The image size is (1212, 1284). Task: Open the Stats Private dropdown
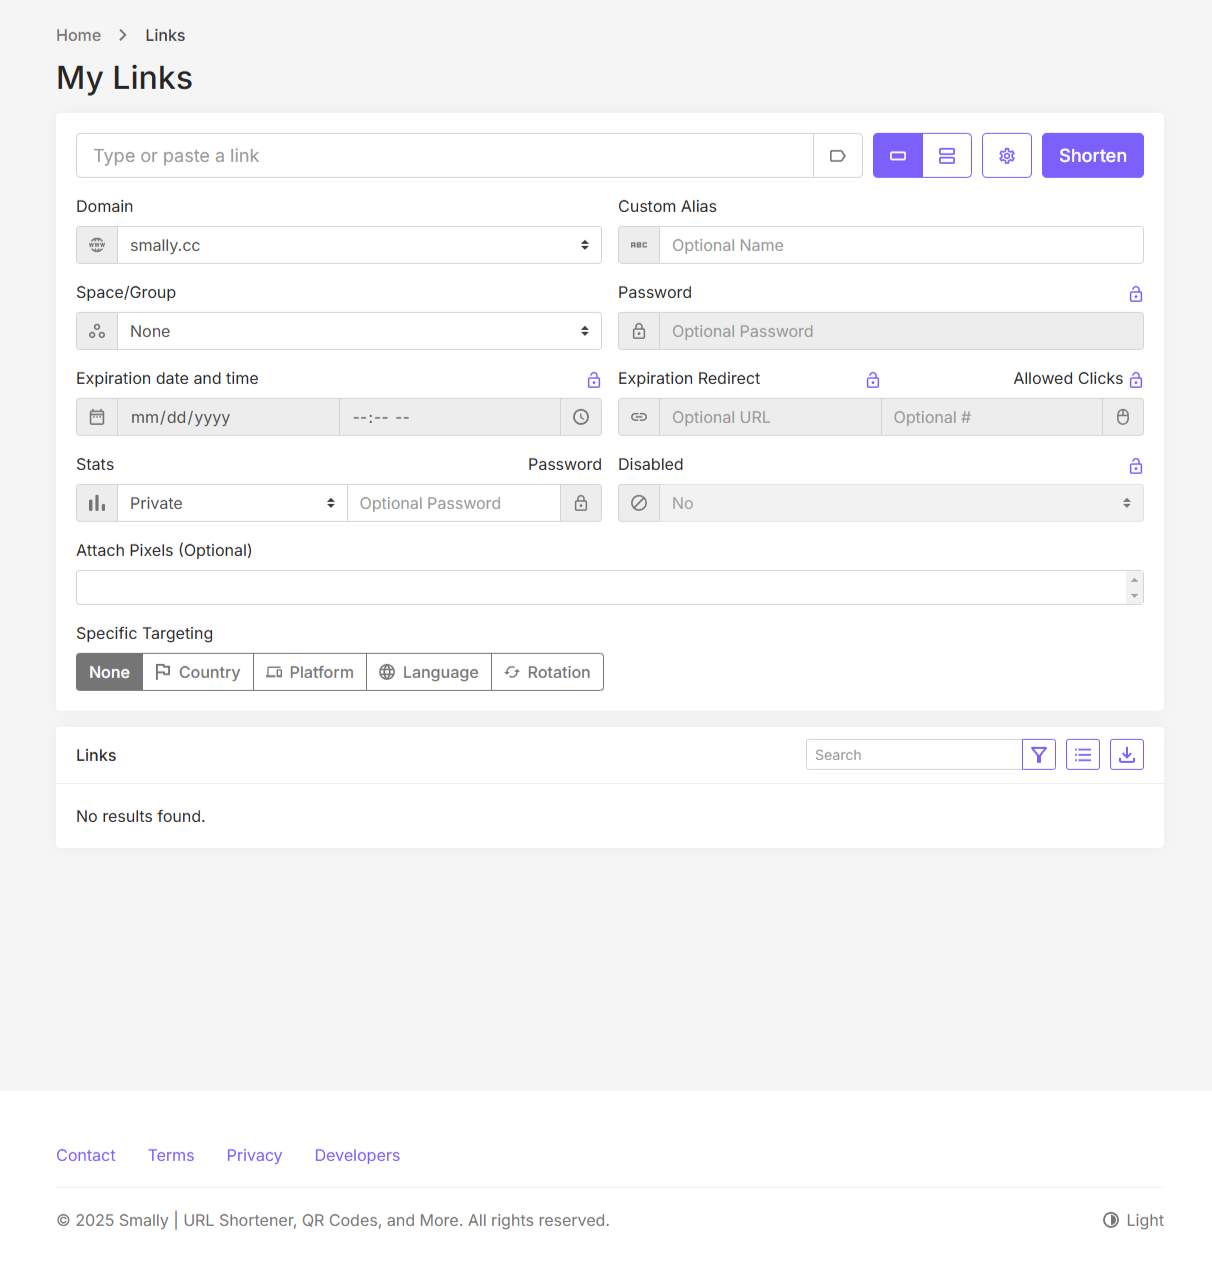pos(232,503)
